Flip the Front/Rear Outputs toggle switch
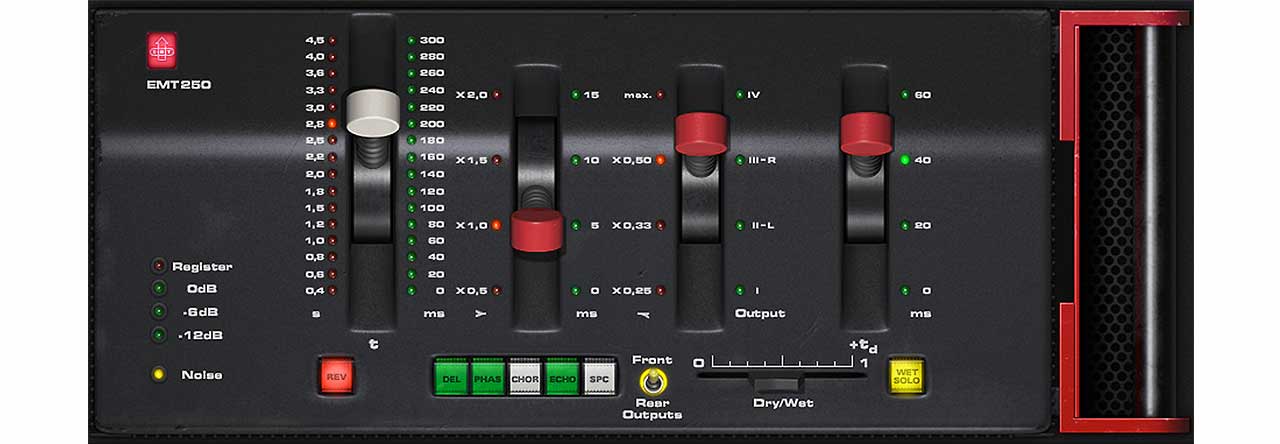The width and height of the screenshot is (1280, 444). pyautogui.click(x=652, y=381)
